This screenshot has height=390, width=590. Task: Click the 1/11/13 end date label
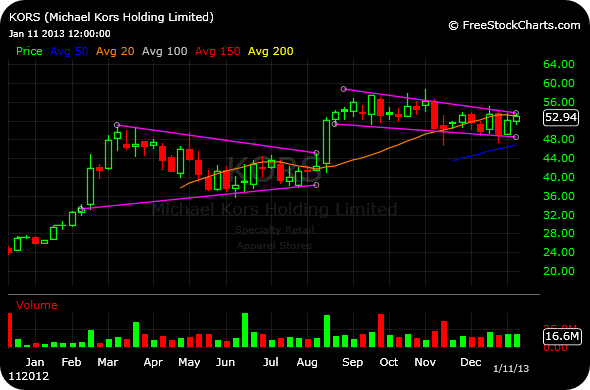coord(511,369)
